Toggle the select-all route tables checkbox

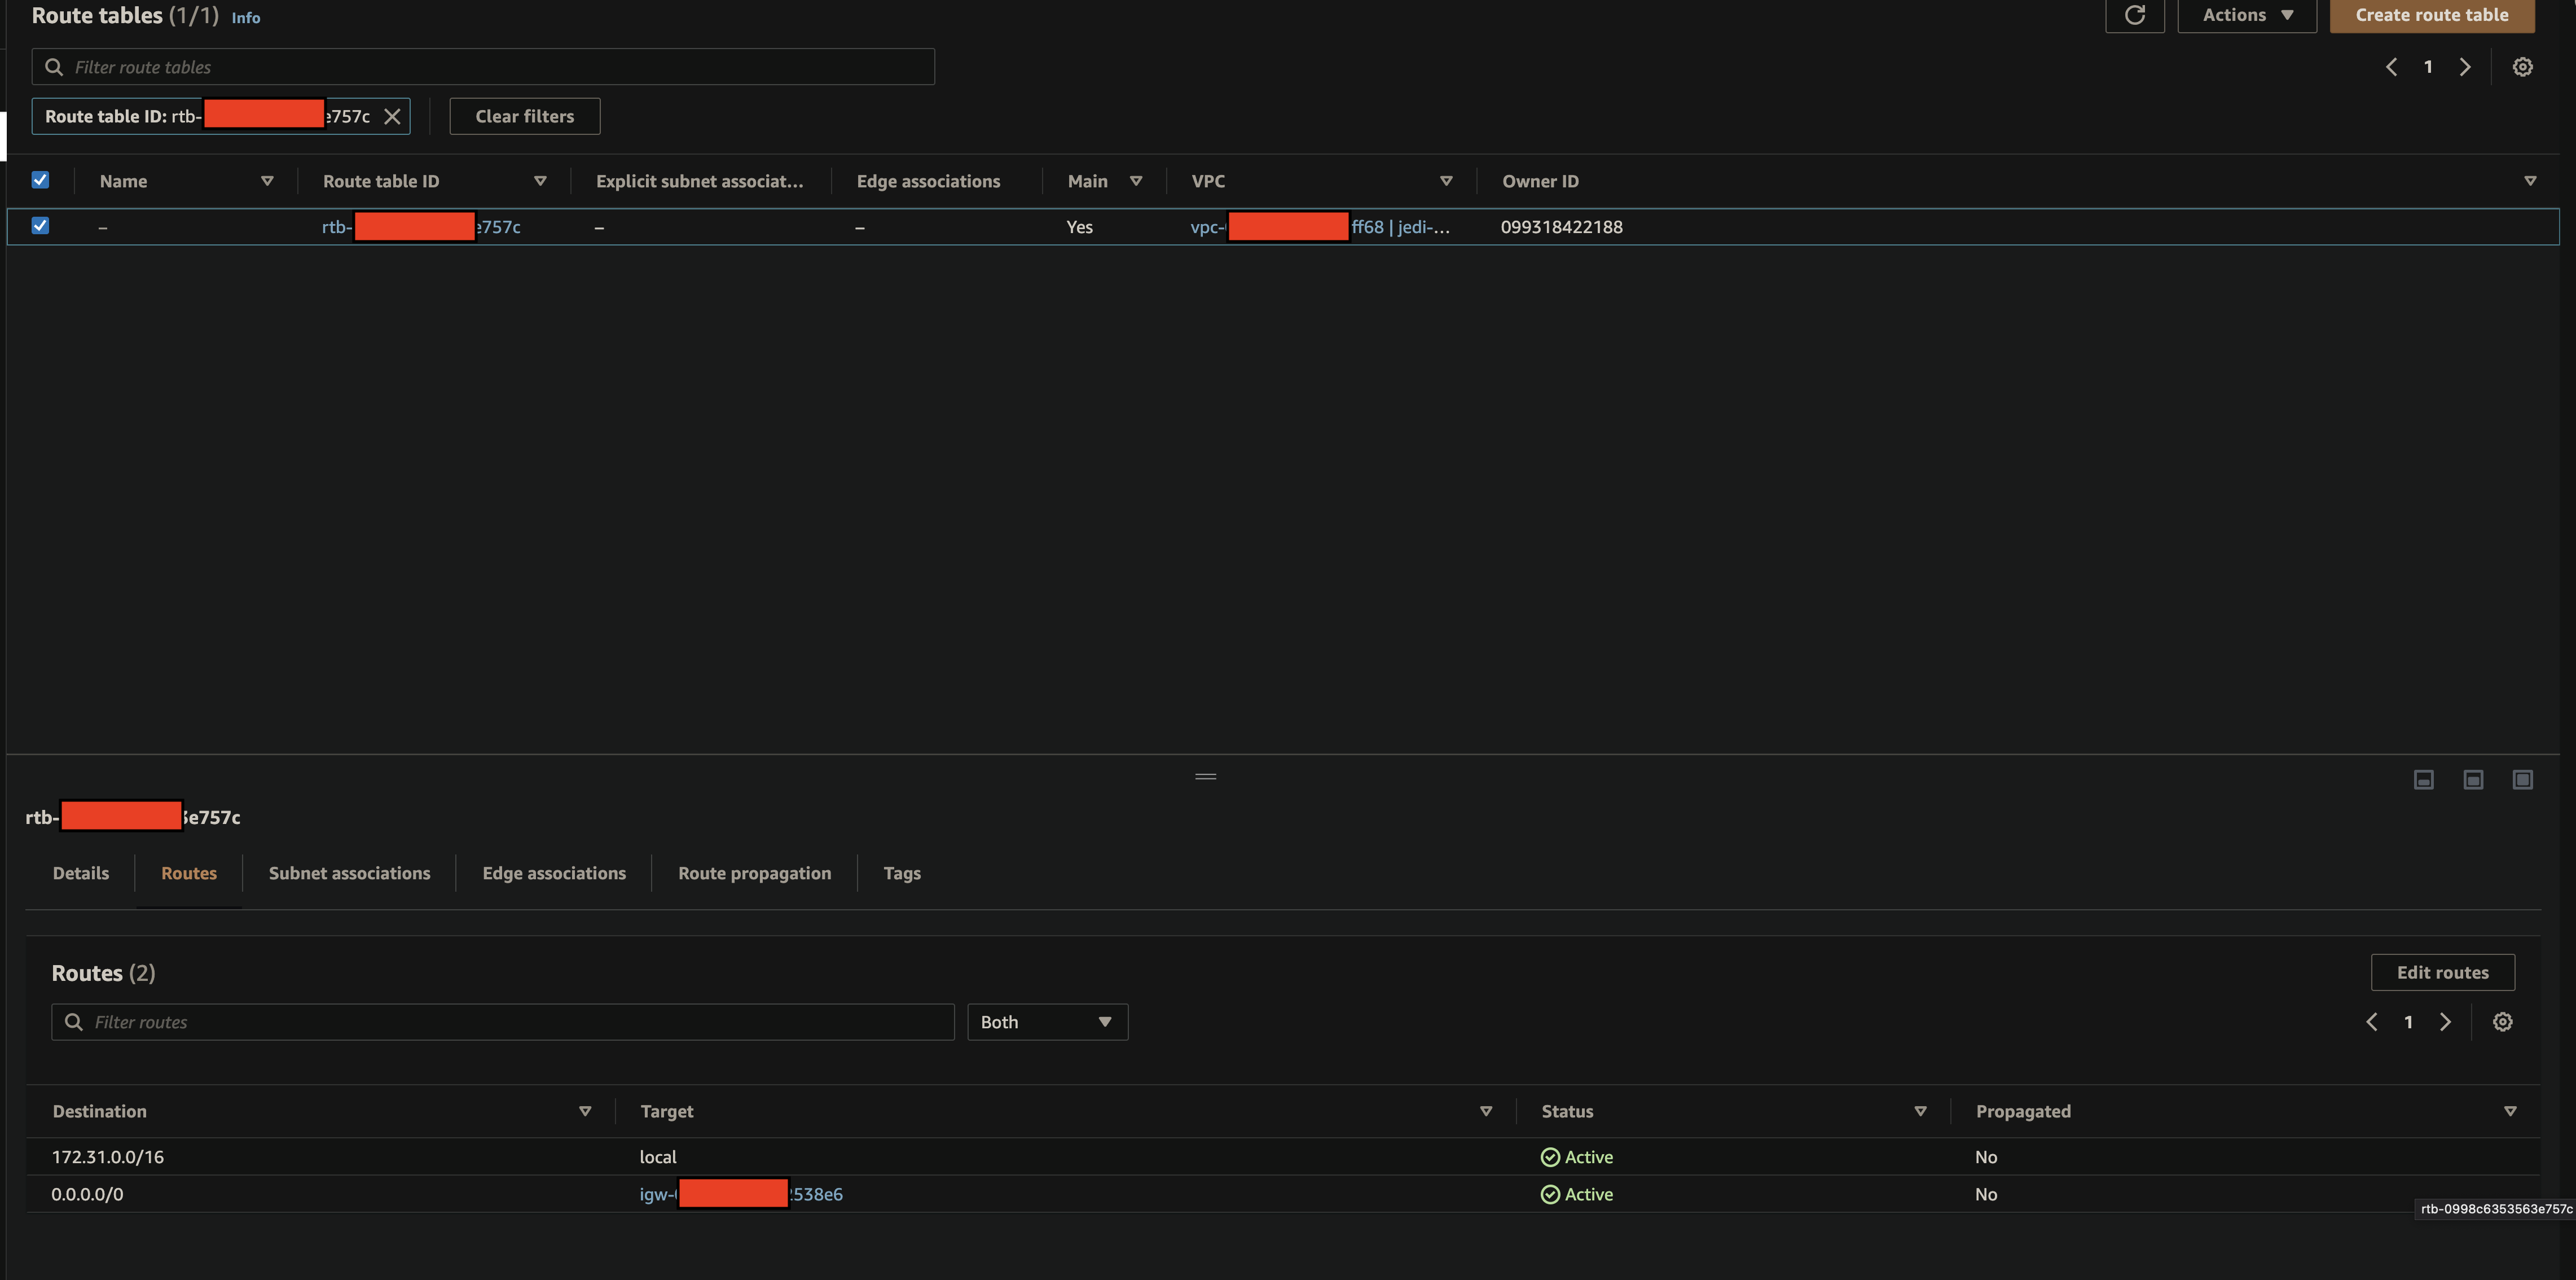(x=40, y=180)
